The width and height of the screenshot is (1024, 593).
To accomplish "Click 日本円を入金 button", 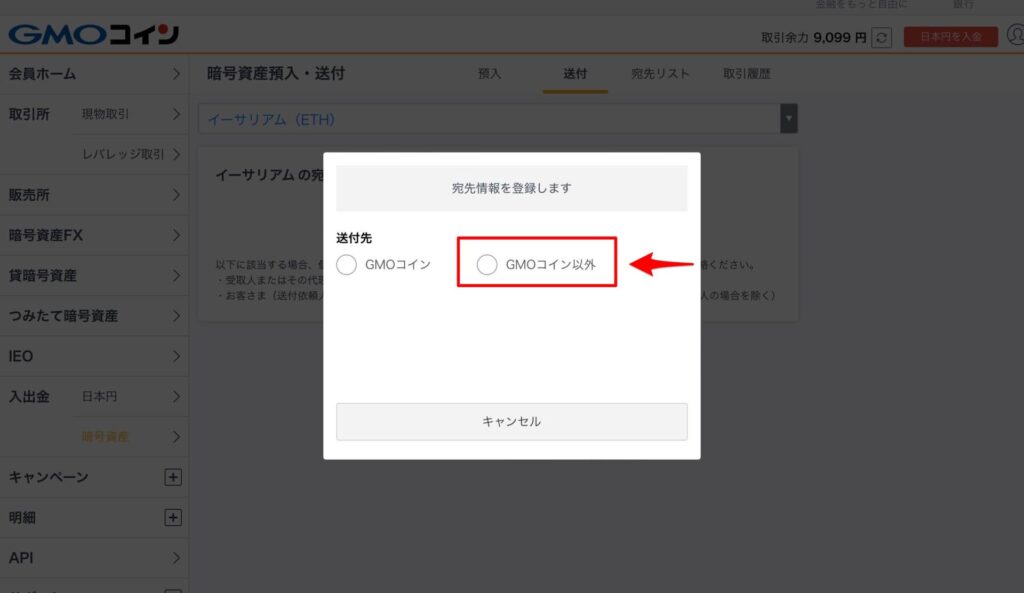I will 950,37.
